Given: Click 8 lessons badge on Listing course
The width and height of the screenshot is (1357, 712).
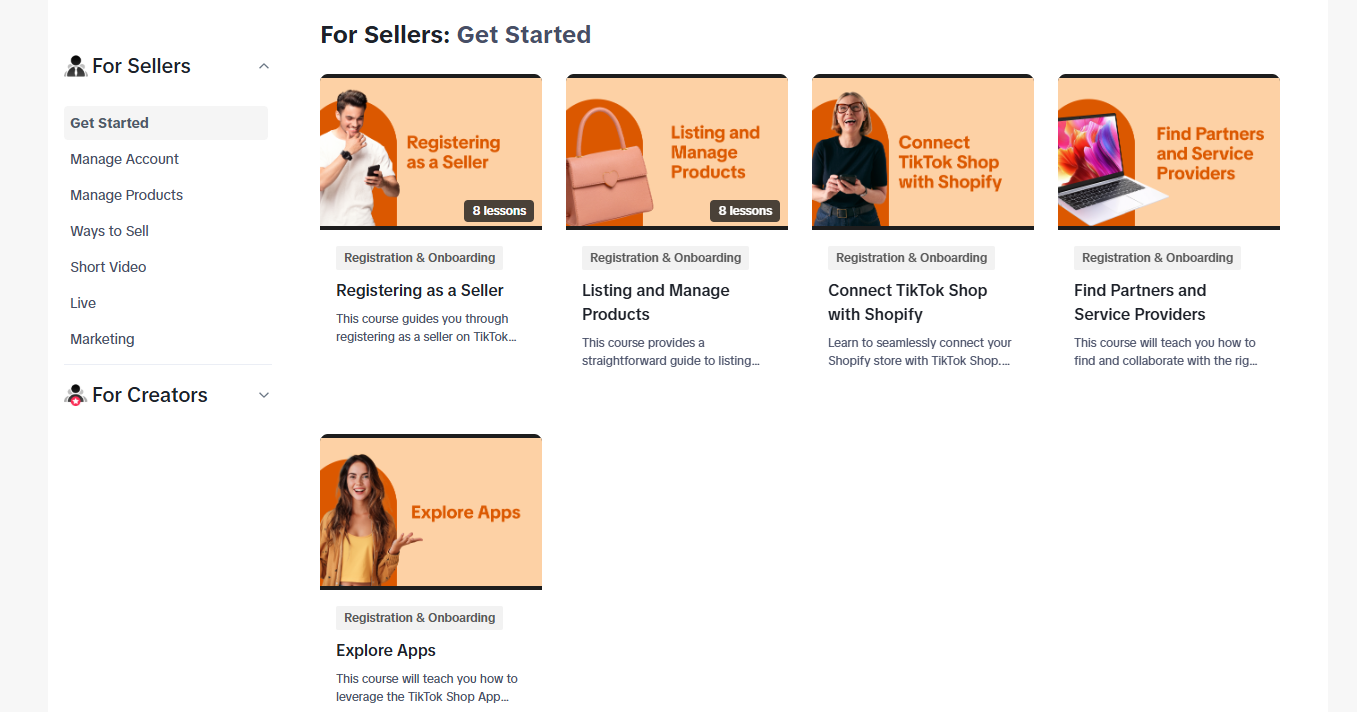Looking at the screenshot, I should 745,211.
